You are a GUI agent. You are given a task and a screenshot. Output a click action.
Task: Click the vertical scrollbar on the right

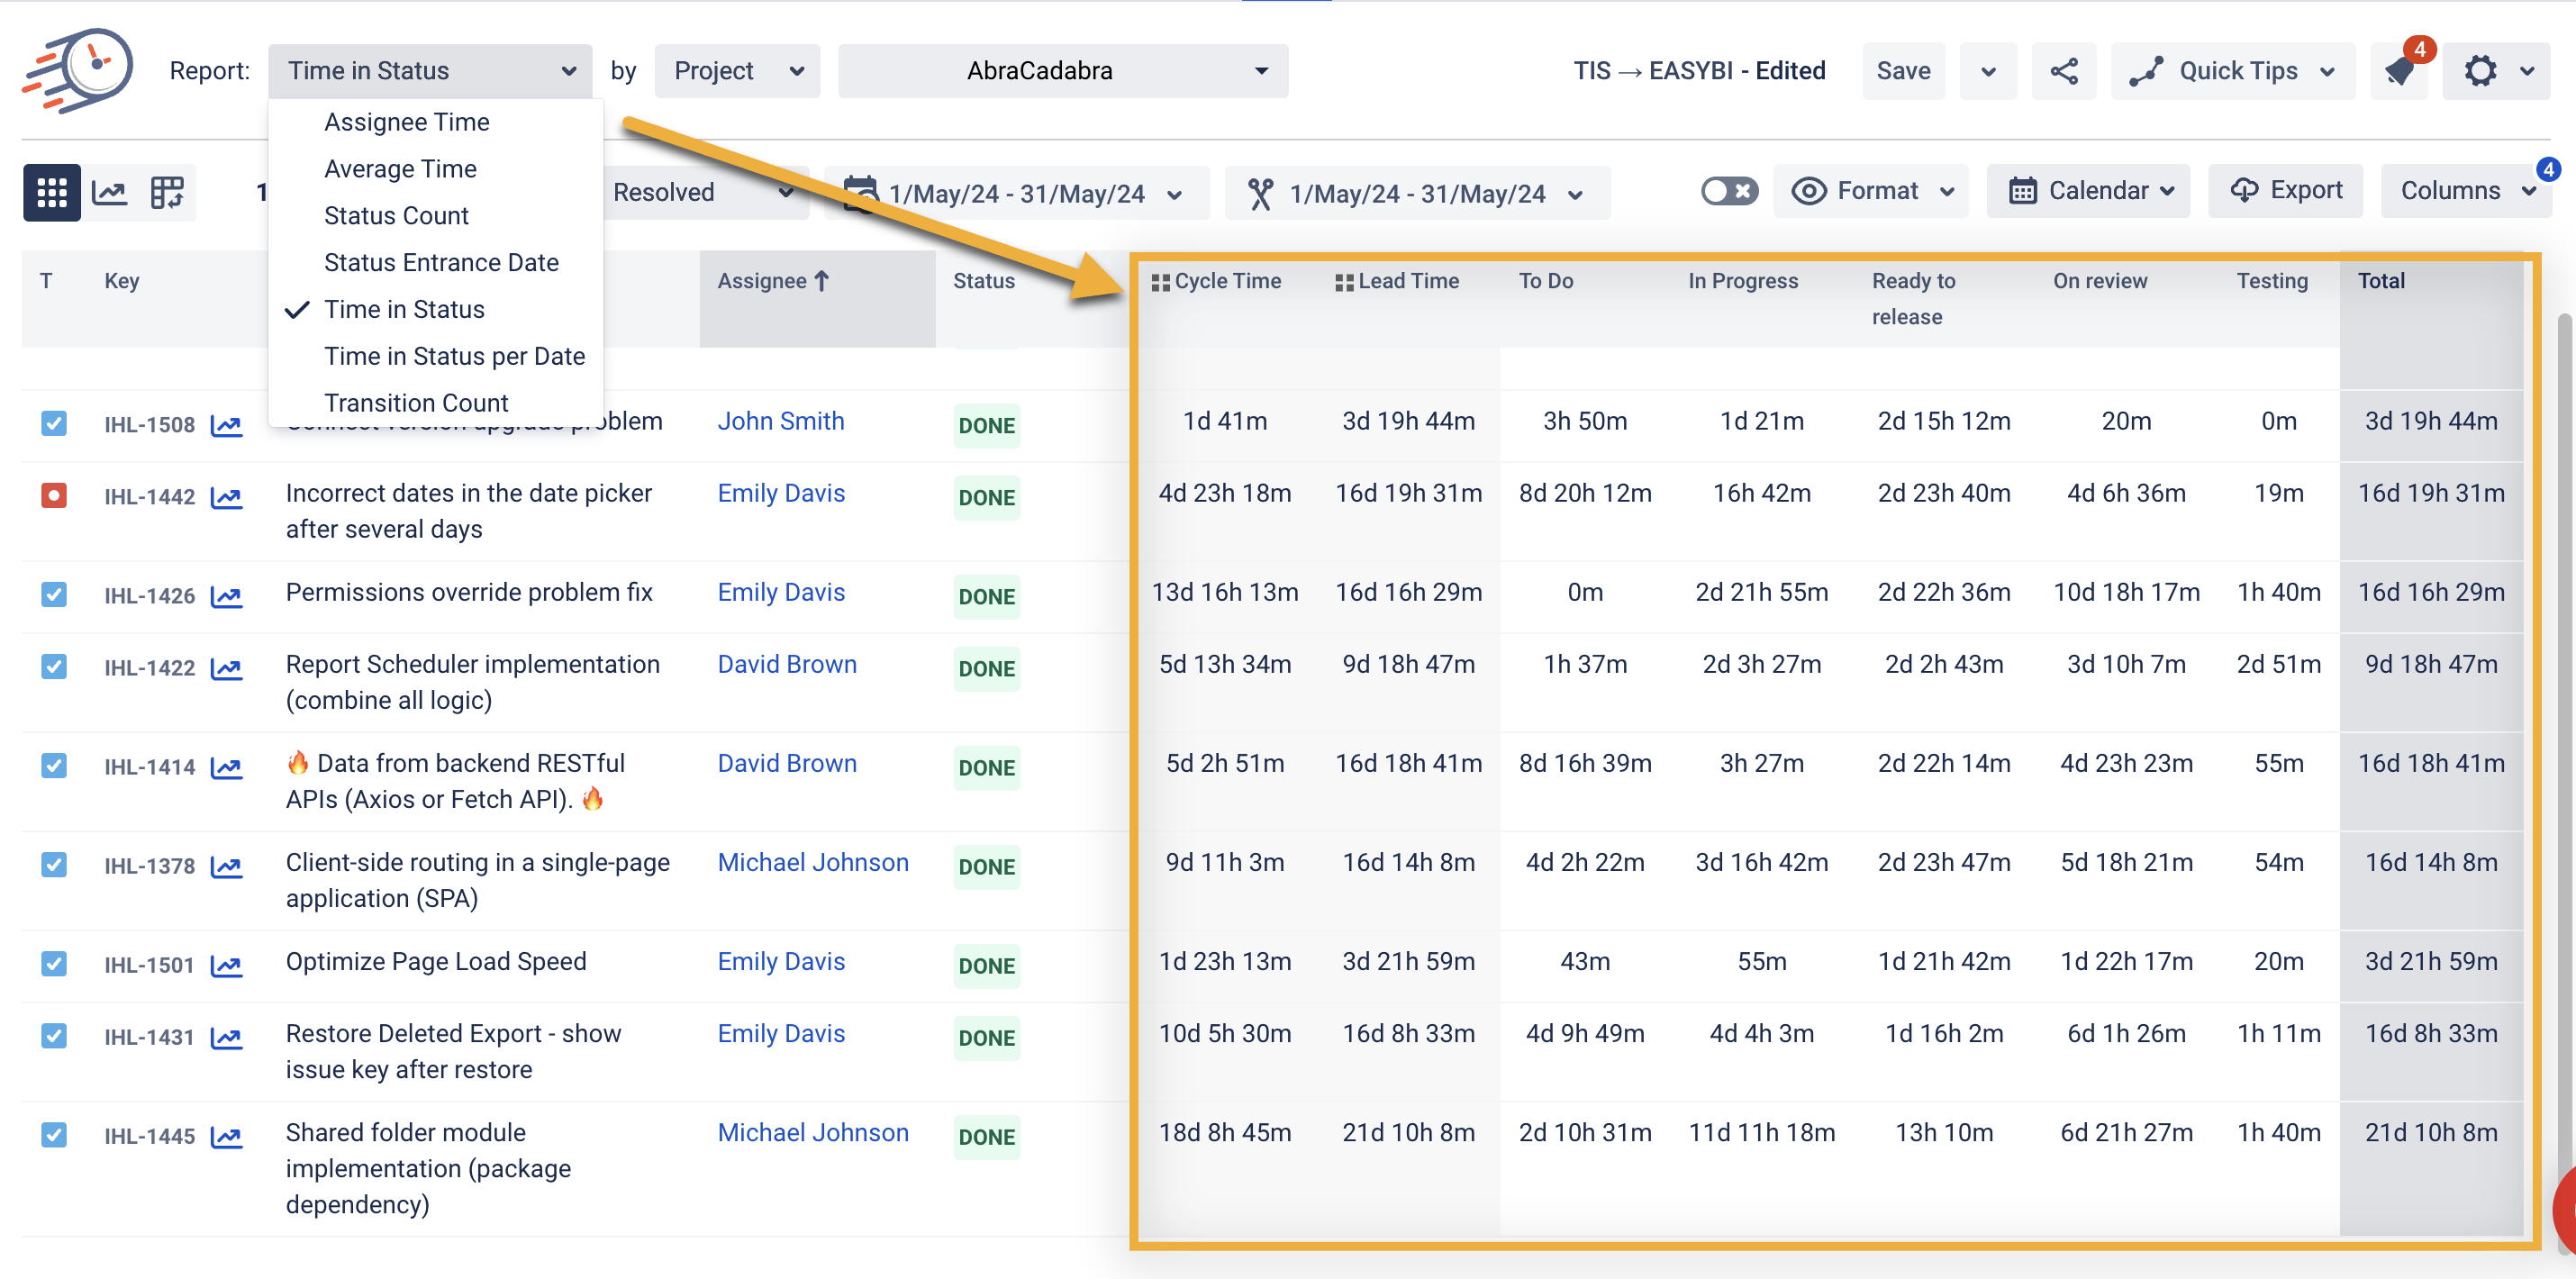point(2567,700)
